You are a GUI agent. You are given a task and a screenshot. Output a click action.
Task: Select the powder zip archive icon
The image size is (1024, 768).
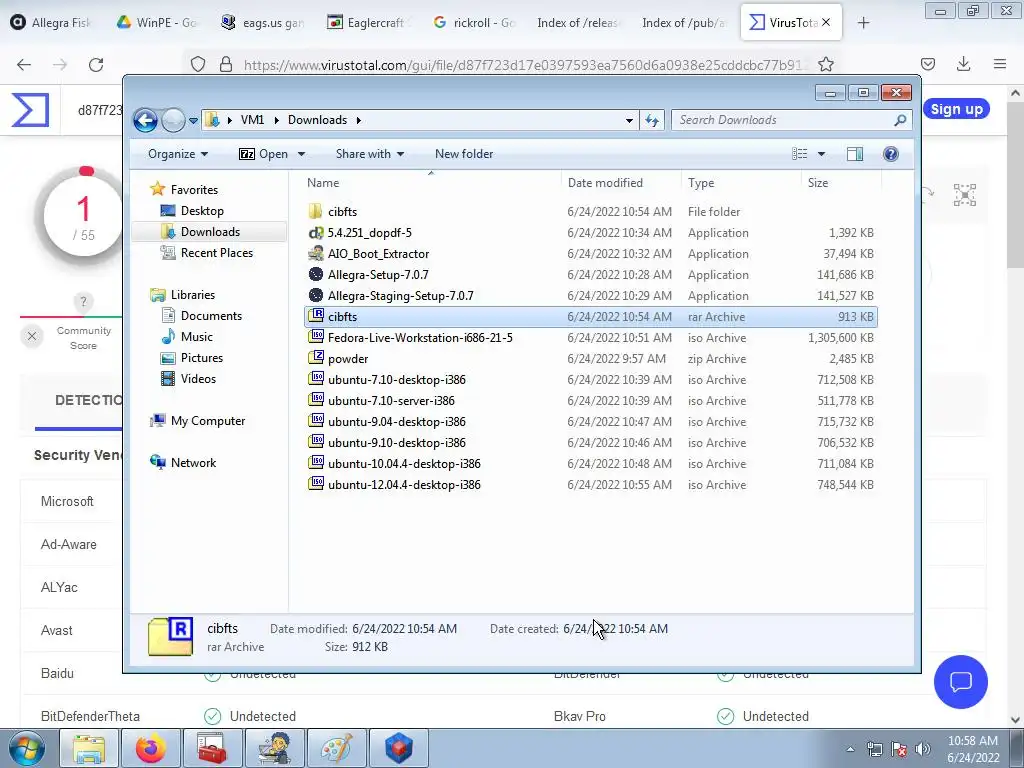point(315,358)
